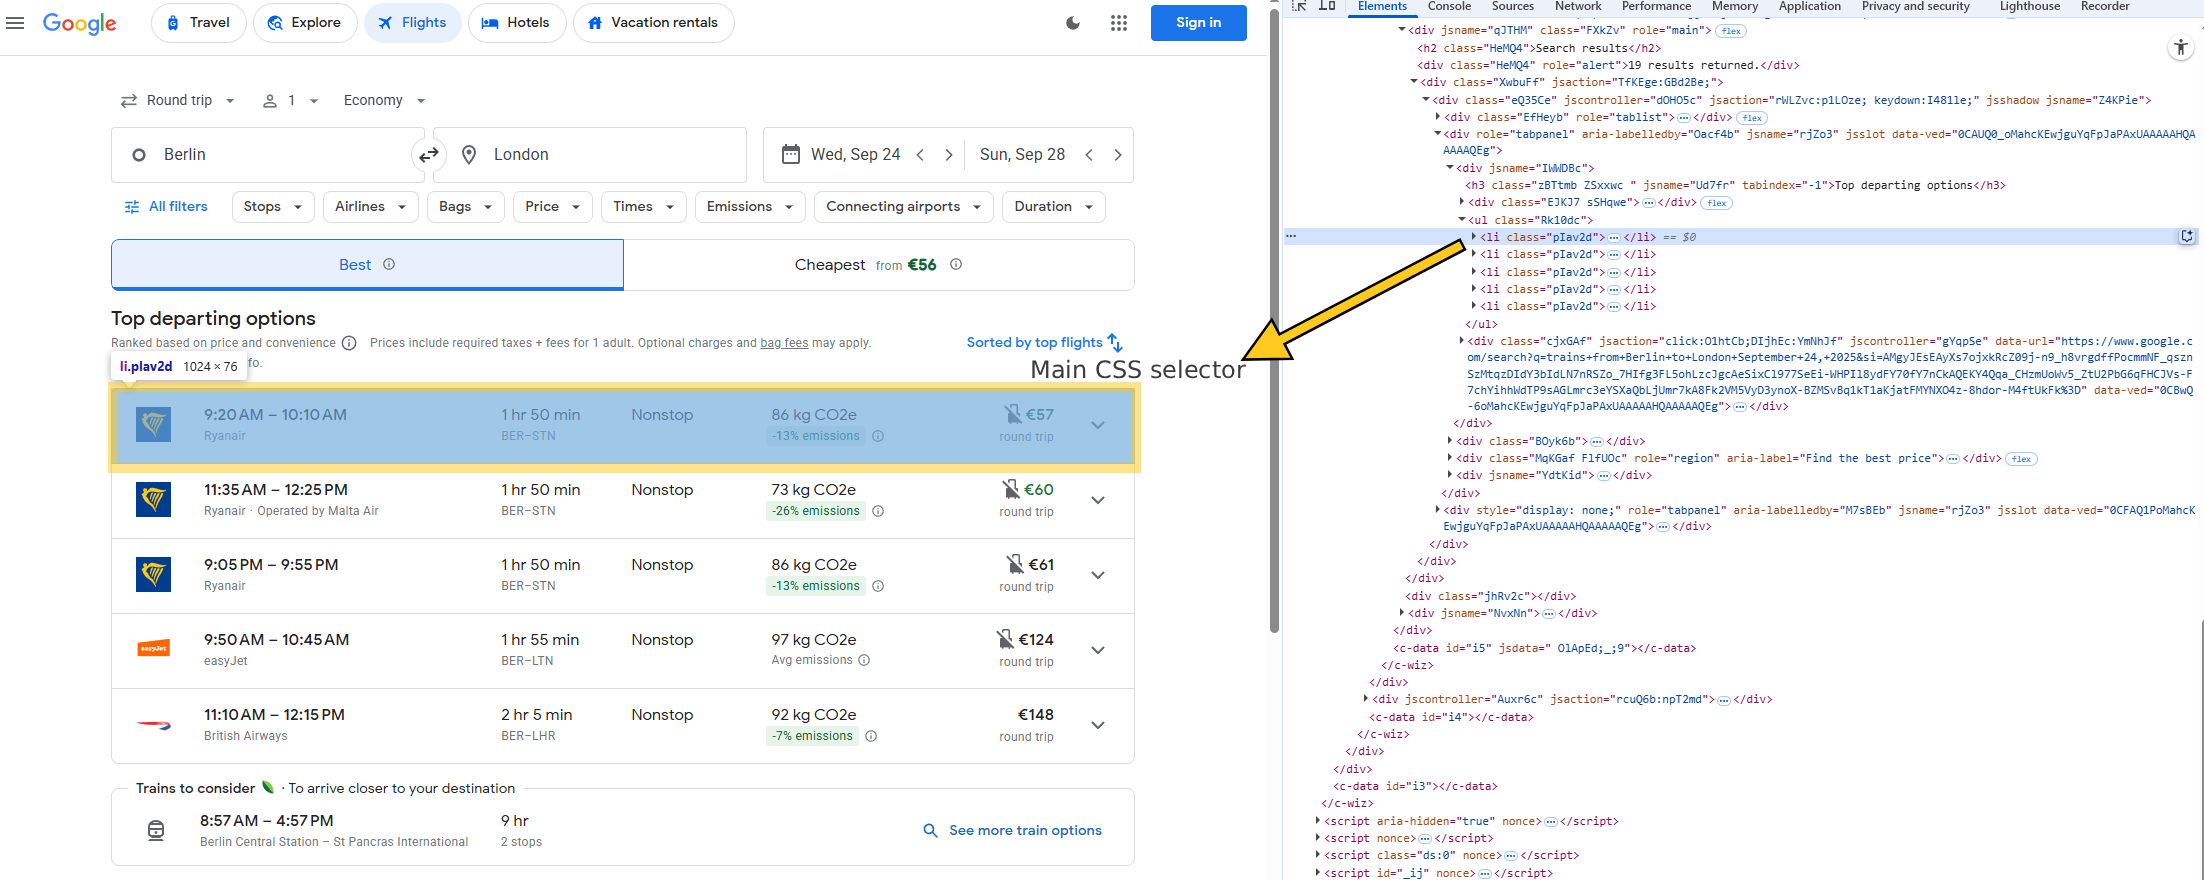Open the Bags filter dropdown
This screenshot has height=880, width=2204.
(x=465, y=207)
